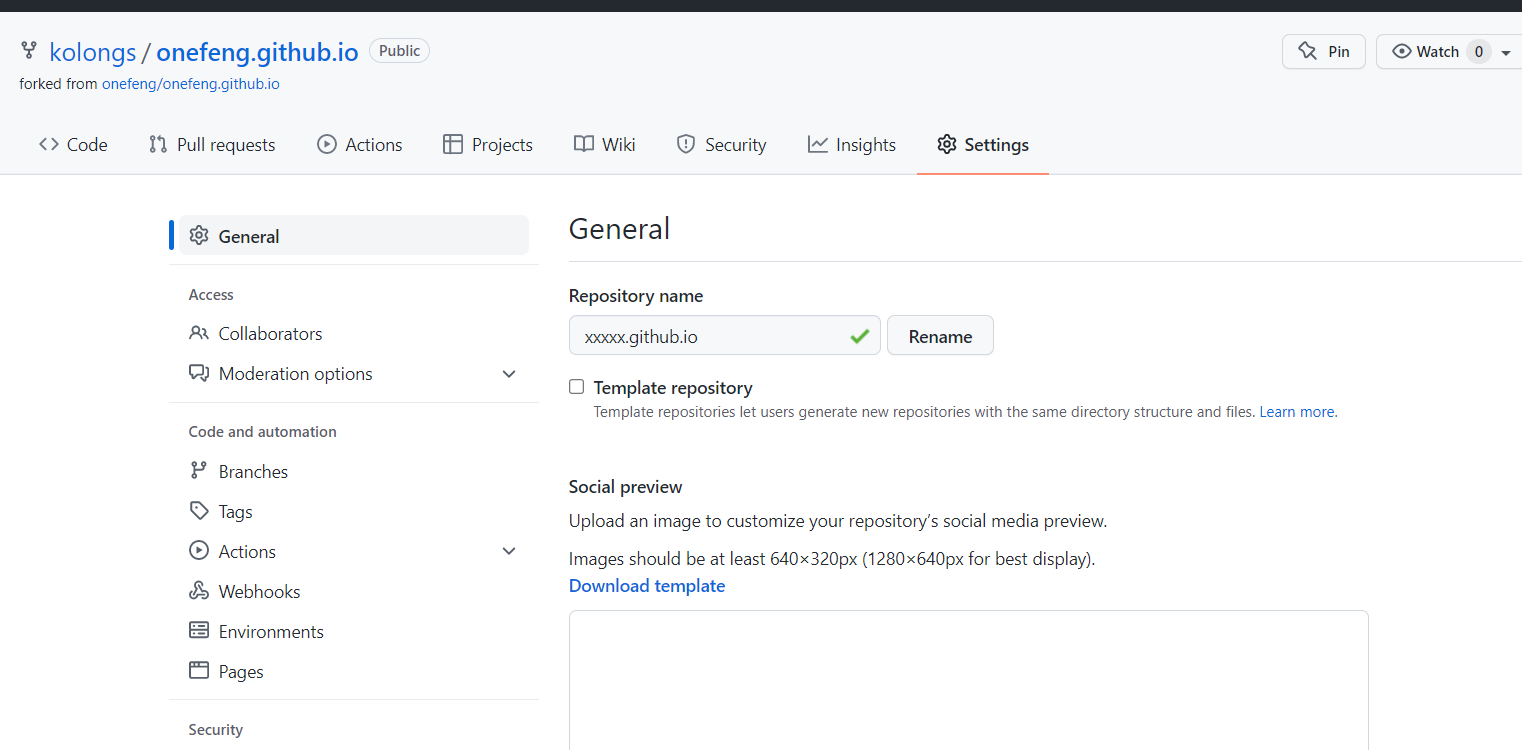Select General in the settings sidebar
This screenshot has width=1522, height=750.
click(353, 236)
